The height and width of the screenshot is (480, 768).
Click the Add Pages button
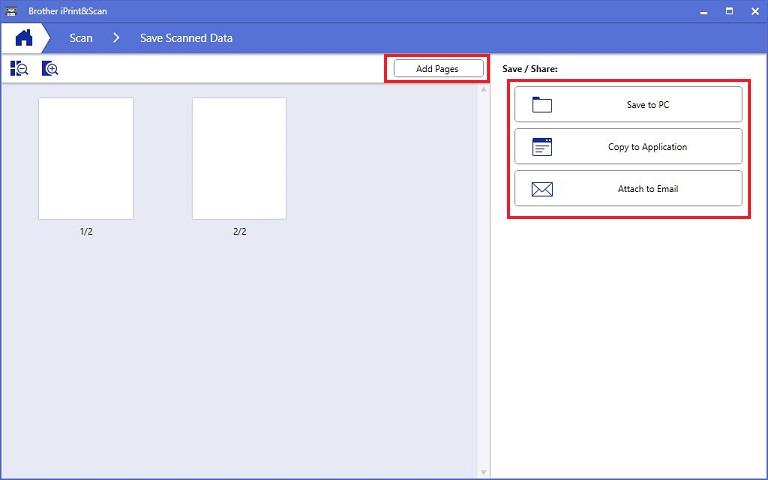coord(438,69)
